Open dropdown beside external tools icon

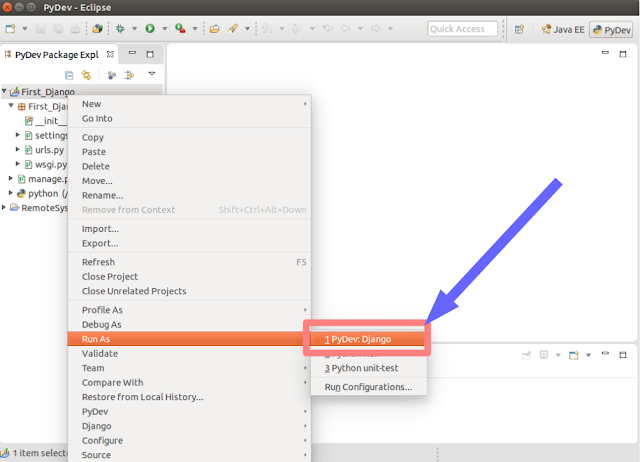coord(195,29)
